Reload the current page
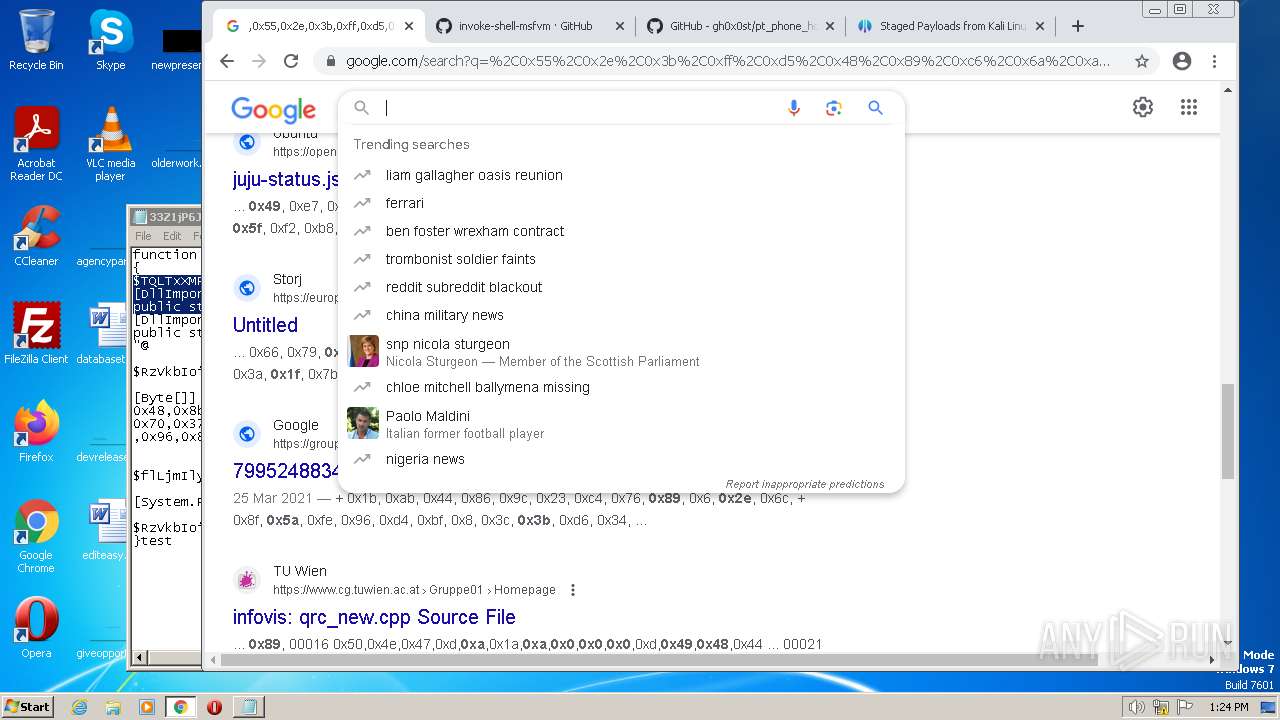 pos(291,61)
